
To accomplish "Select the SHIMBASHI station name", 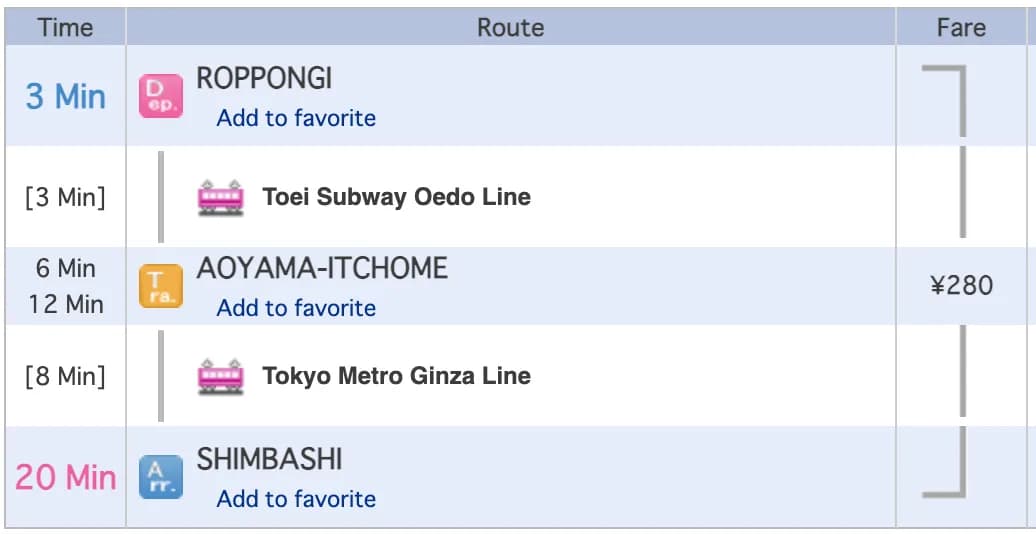I will point(269,460).
